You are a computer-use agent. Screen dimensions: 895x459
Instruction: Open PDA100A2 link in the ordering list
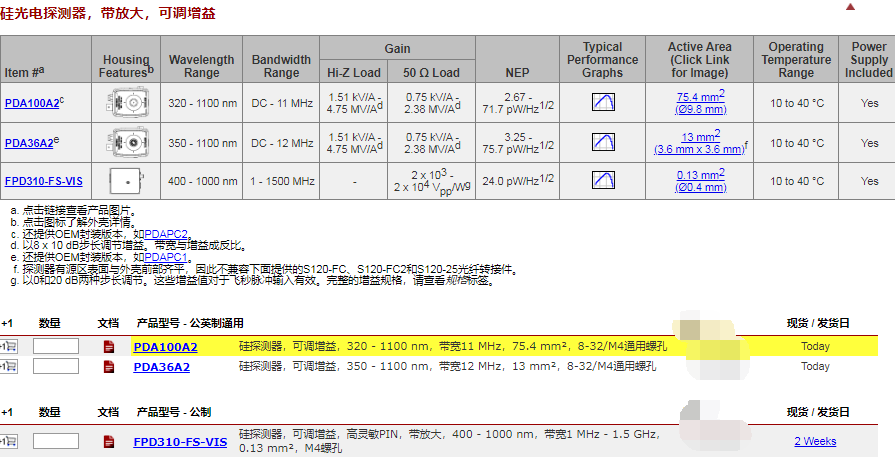[x=166, y=347]
